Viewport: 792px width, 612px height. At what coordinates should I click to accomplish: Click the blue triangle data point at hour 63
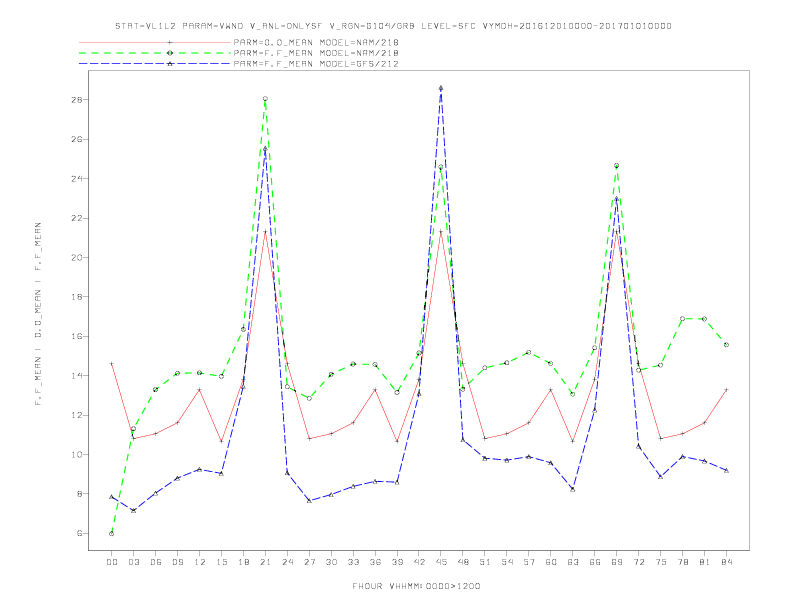click(572, 489)
